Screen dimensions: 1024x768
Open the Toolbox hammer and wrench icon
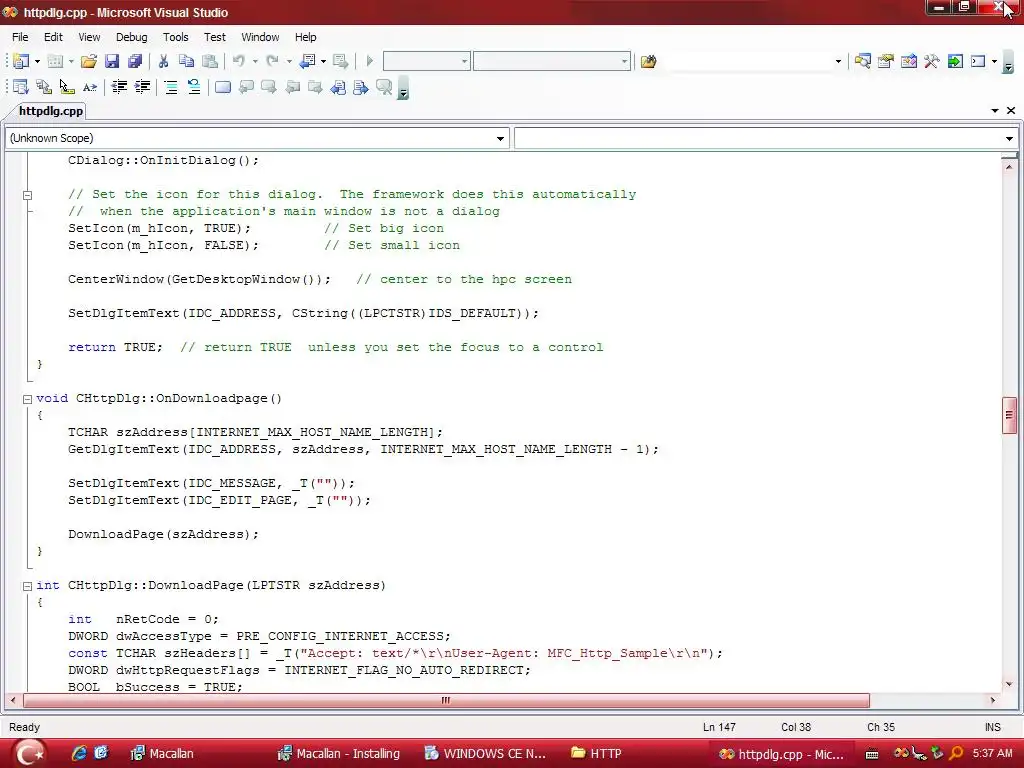[932, 61]
